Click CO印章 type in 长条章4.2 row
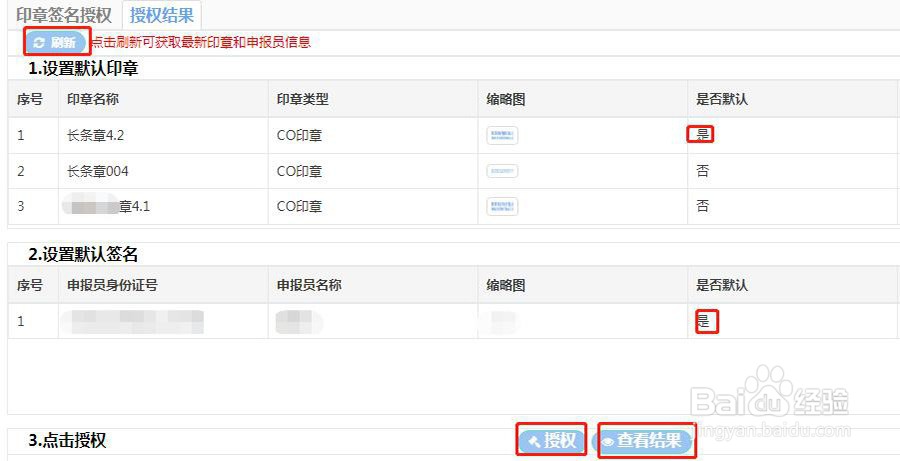 [x=300, y=136]
